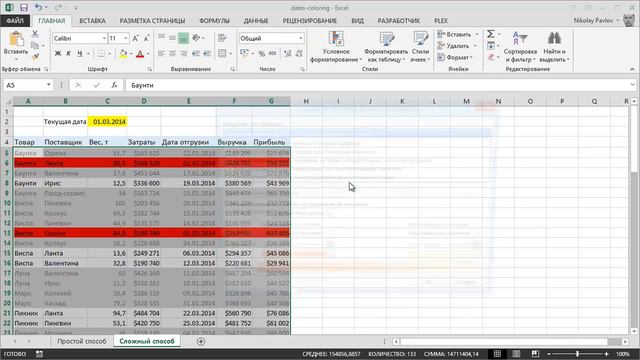Open Cell Styles (Стили ячеек)

click(x=420, y=47)
